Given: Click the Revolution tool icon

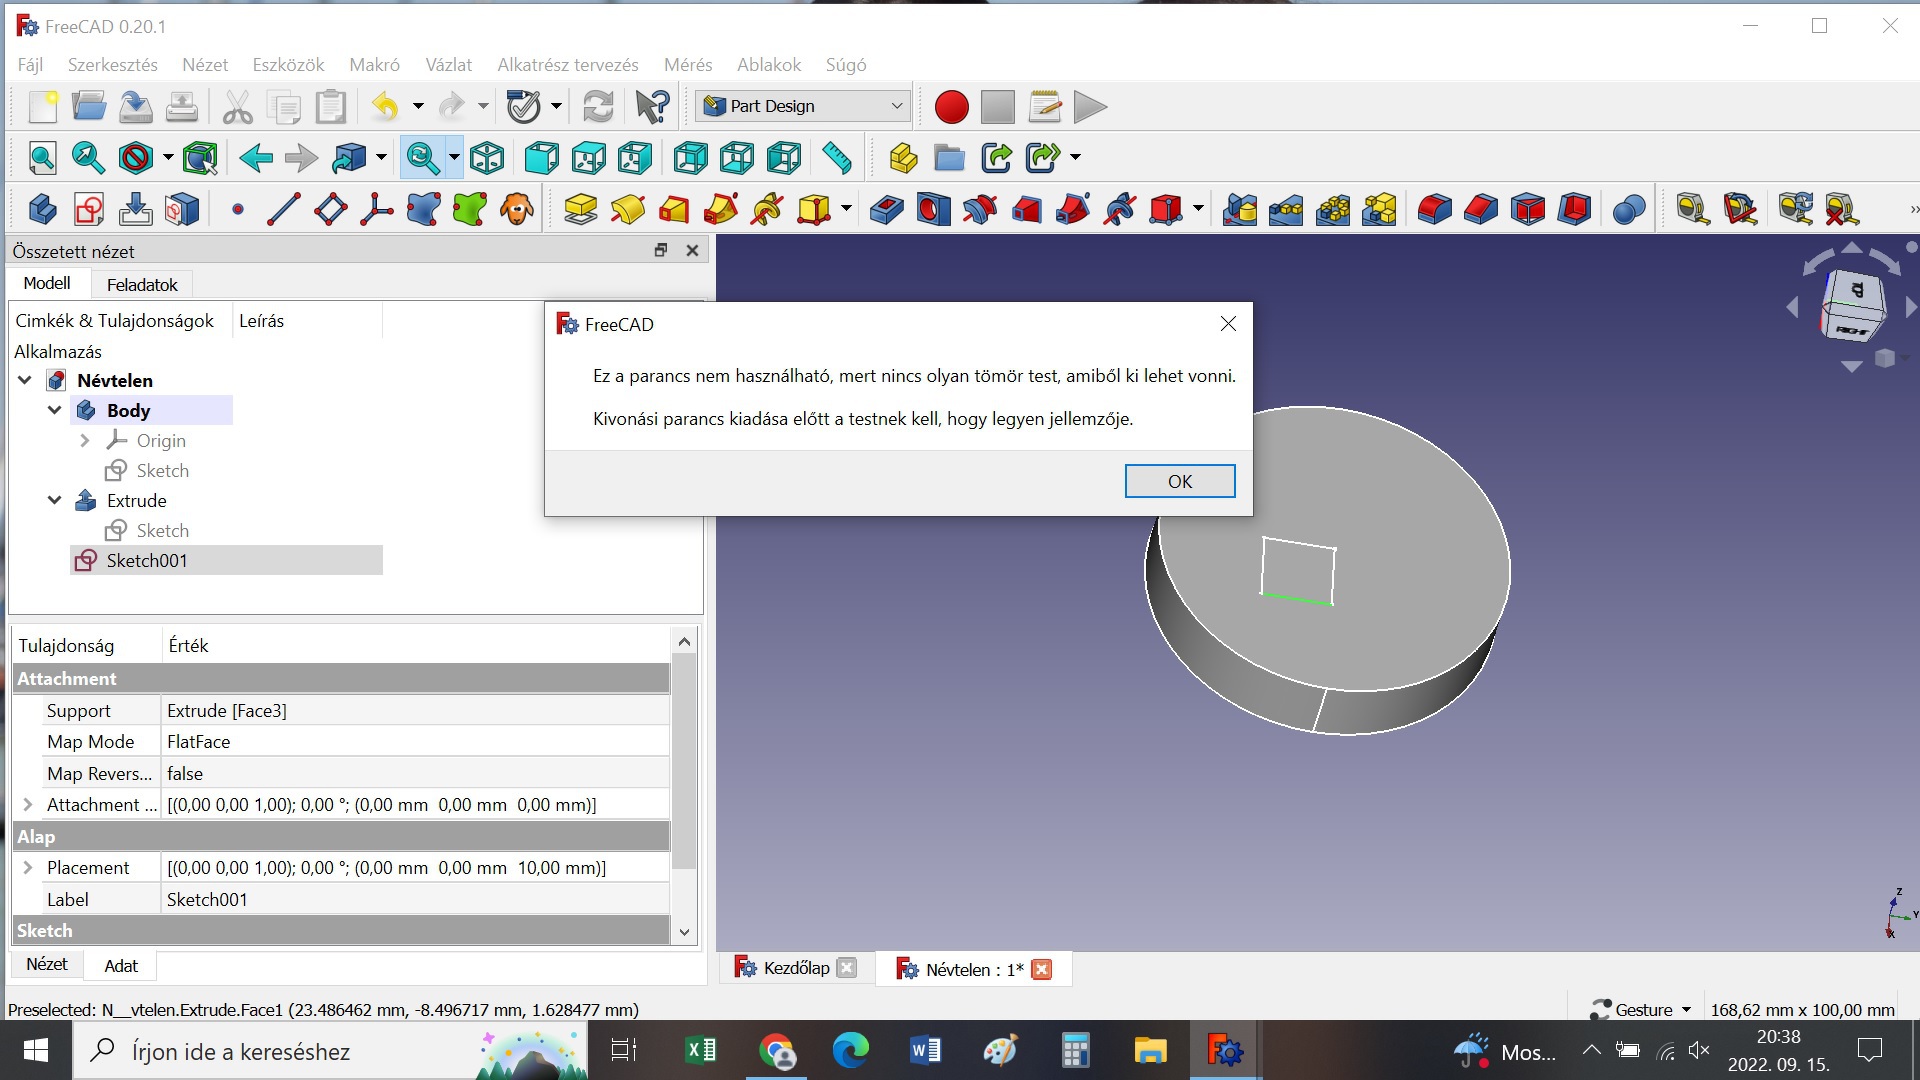Looking at the screenshot, I should tap(627, 210).
